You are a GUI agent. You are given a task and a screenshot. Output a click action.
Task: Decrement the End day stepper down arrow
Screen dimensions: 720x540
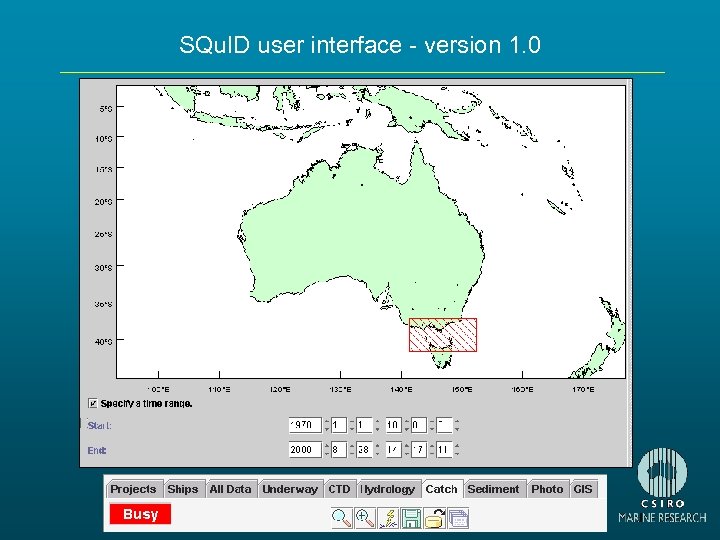377,454
